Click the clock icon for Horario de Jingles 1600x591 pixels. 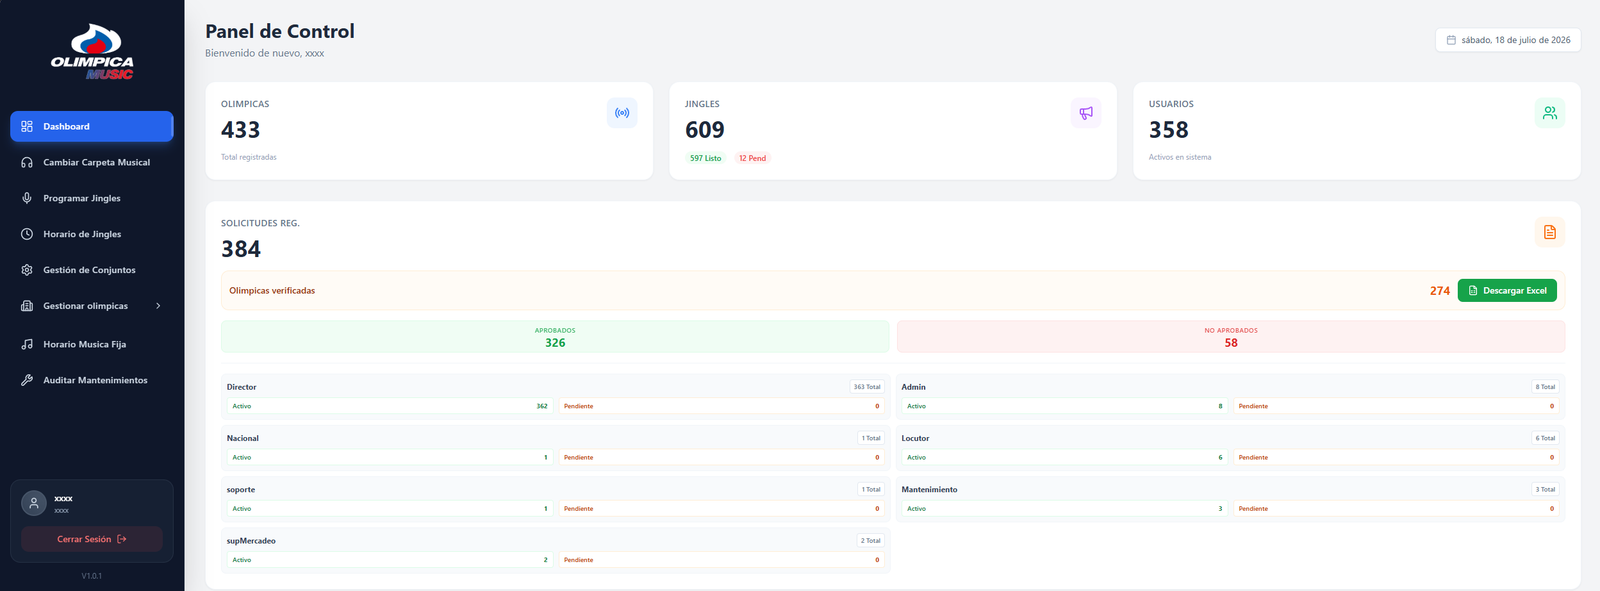point(27,235)
